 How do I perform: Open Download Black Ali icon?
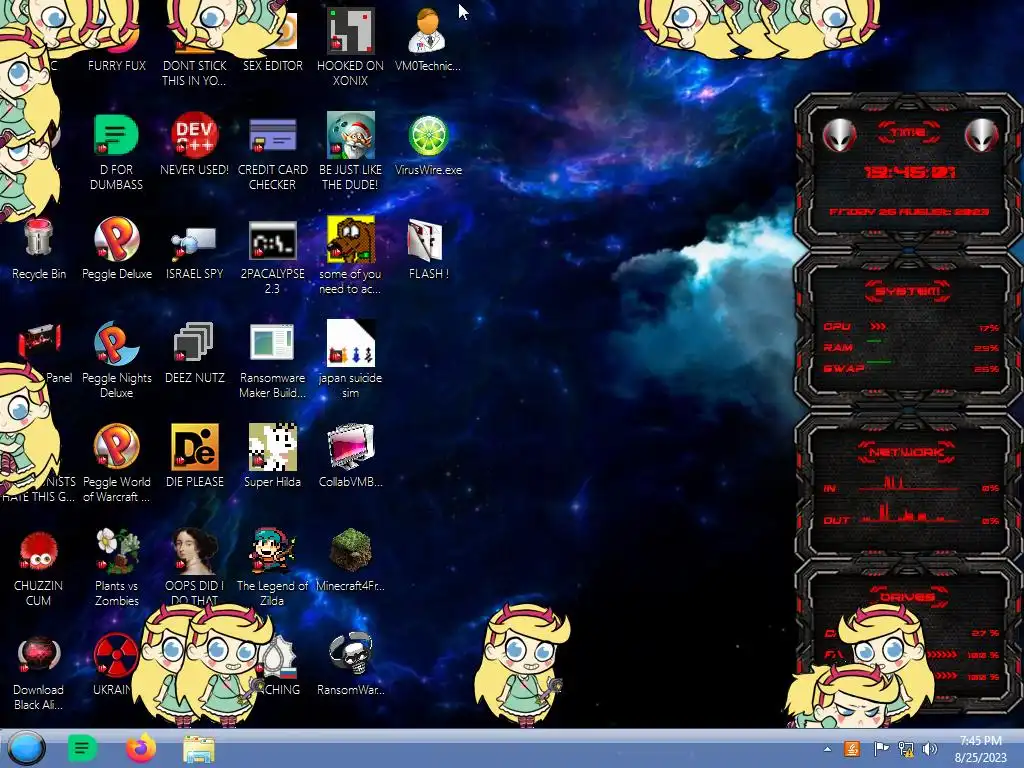pos(39,655)
